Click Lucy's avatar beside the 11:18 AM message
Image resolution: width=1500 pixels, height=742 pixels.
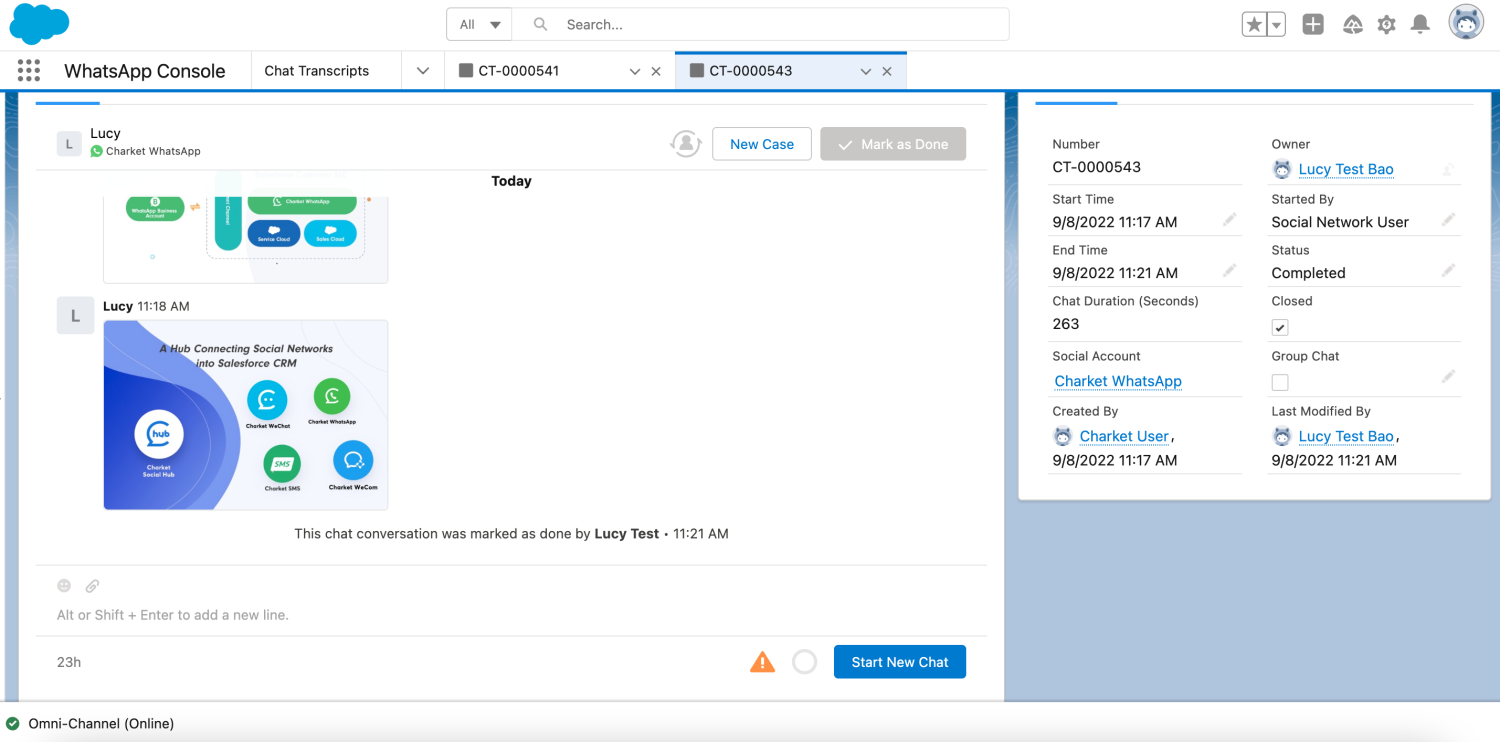[75, 316]
